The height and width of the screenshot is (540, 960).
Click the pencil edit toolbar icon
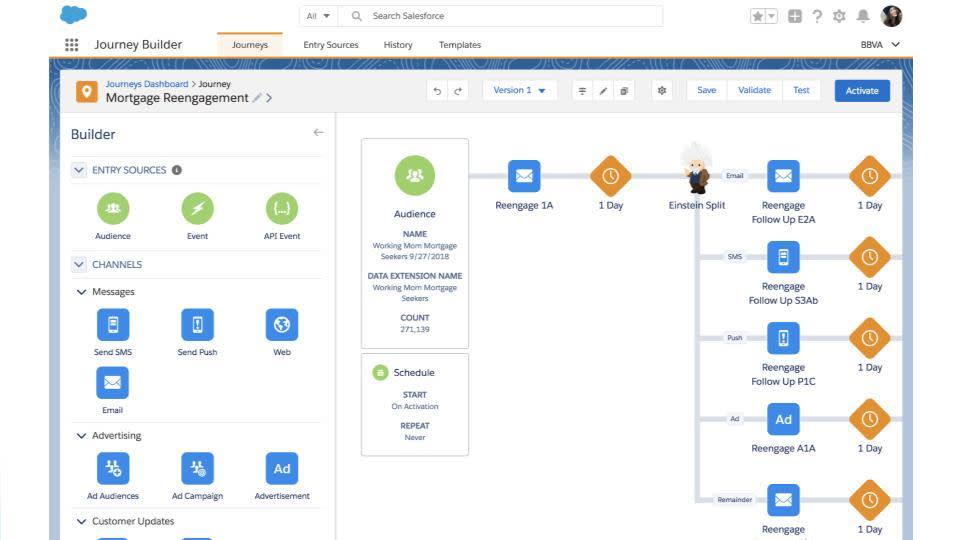603,91
